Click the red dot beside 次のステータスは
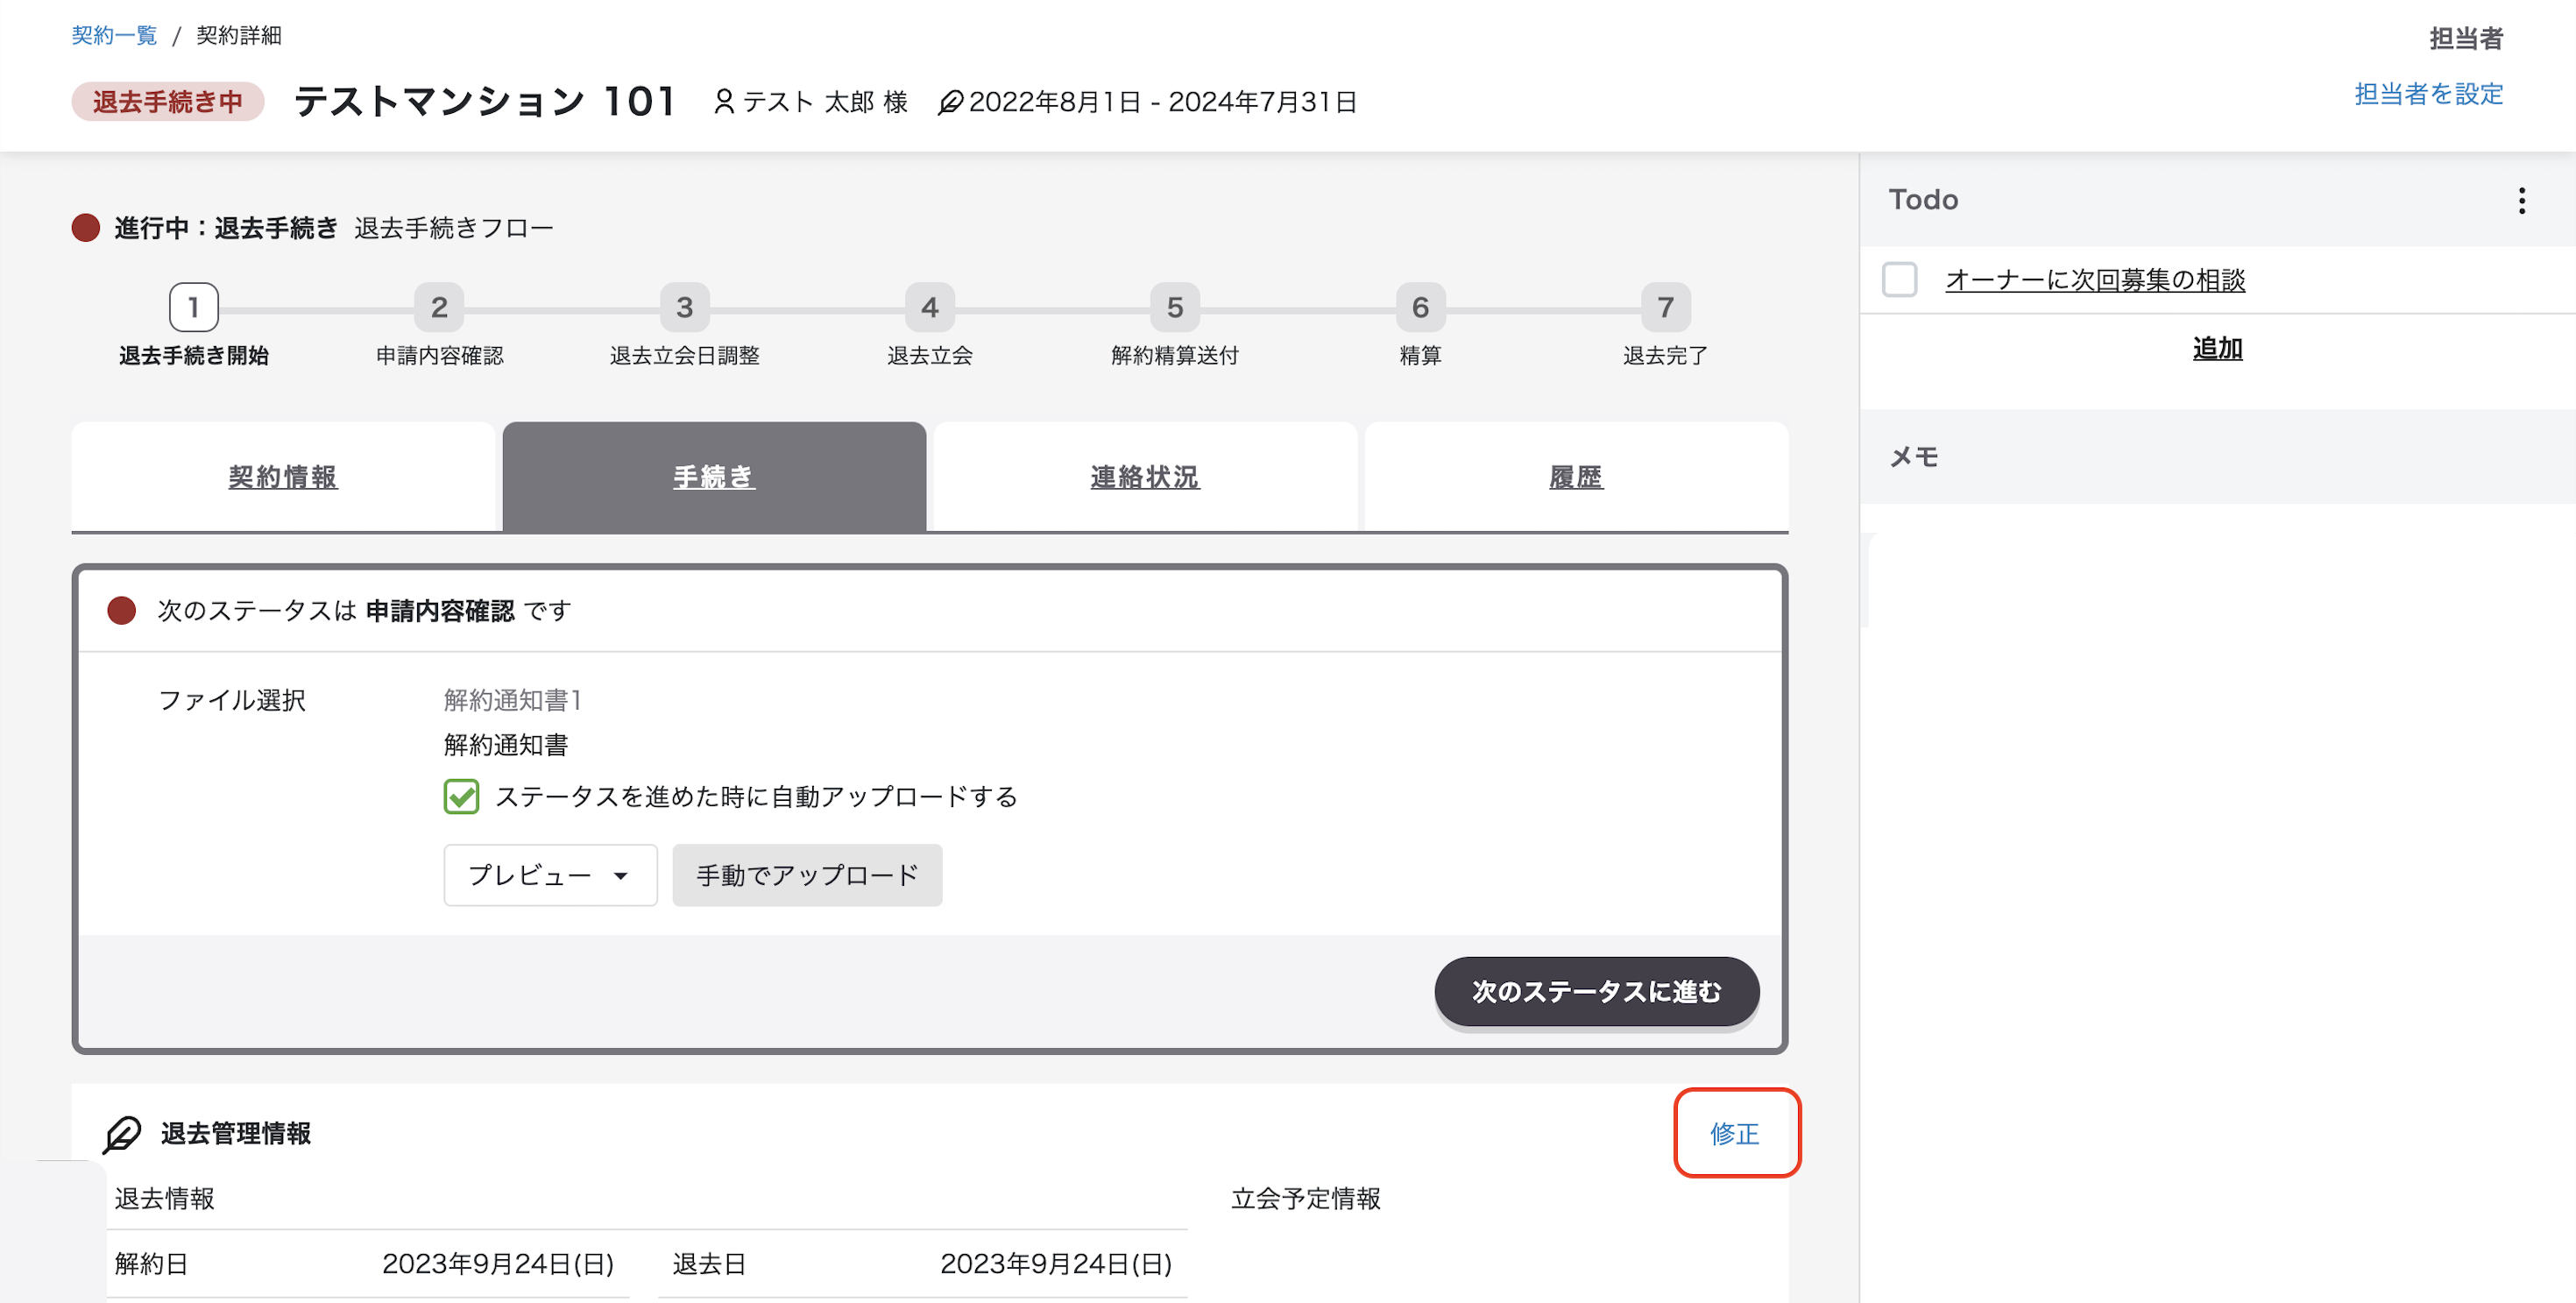 coord(122,610)
